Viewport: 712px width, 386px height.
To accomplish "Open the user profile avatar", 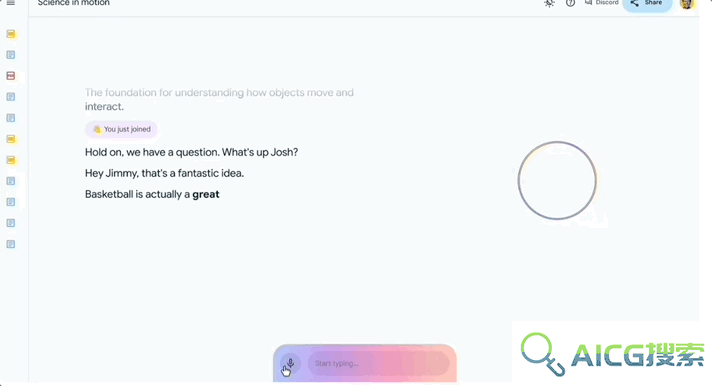I will tap(687, 4).
